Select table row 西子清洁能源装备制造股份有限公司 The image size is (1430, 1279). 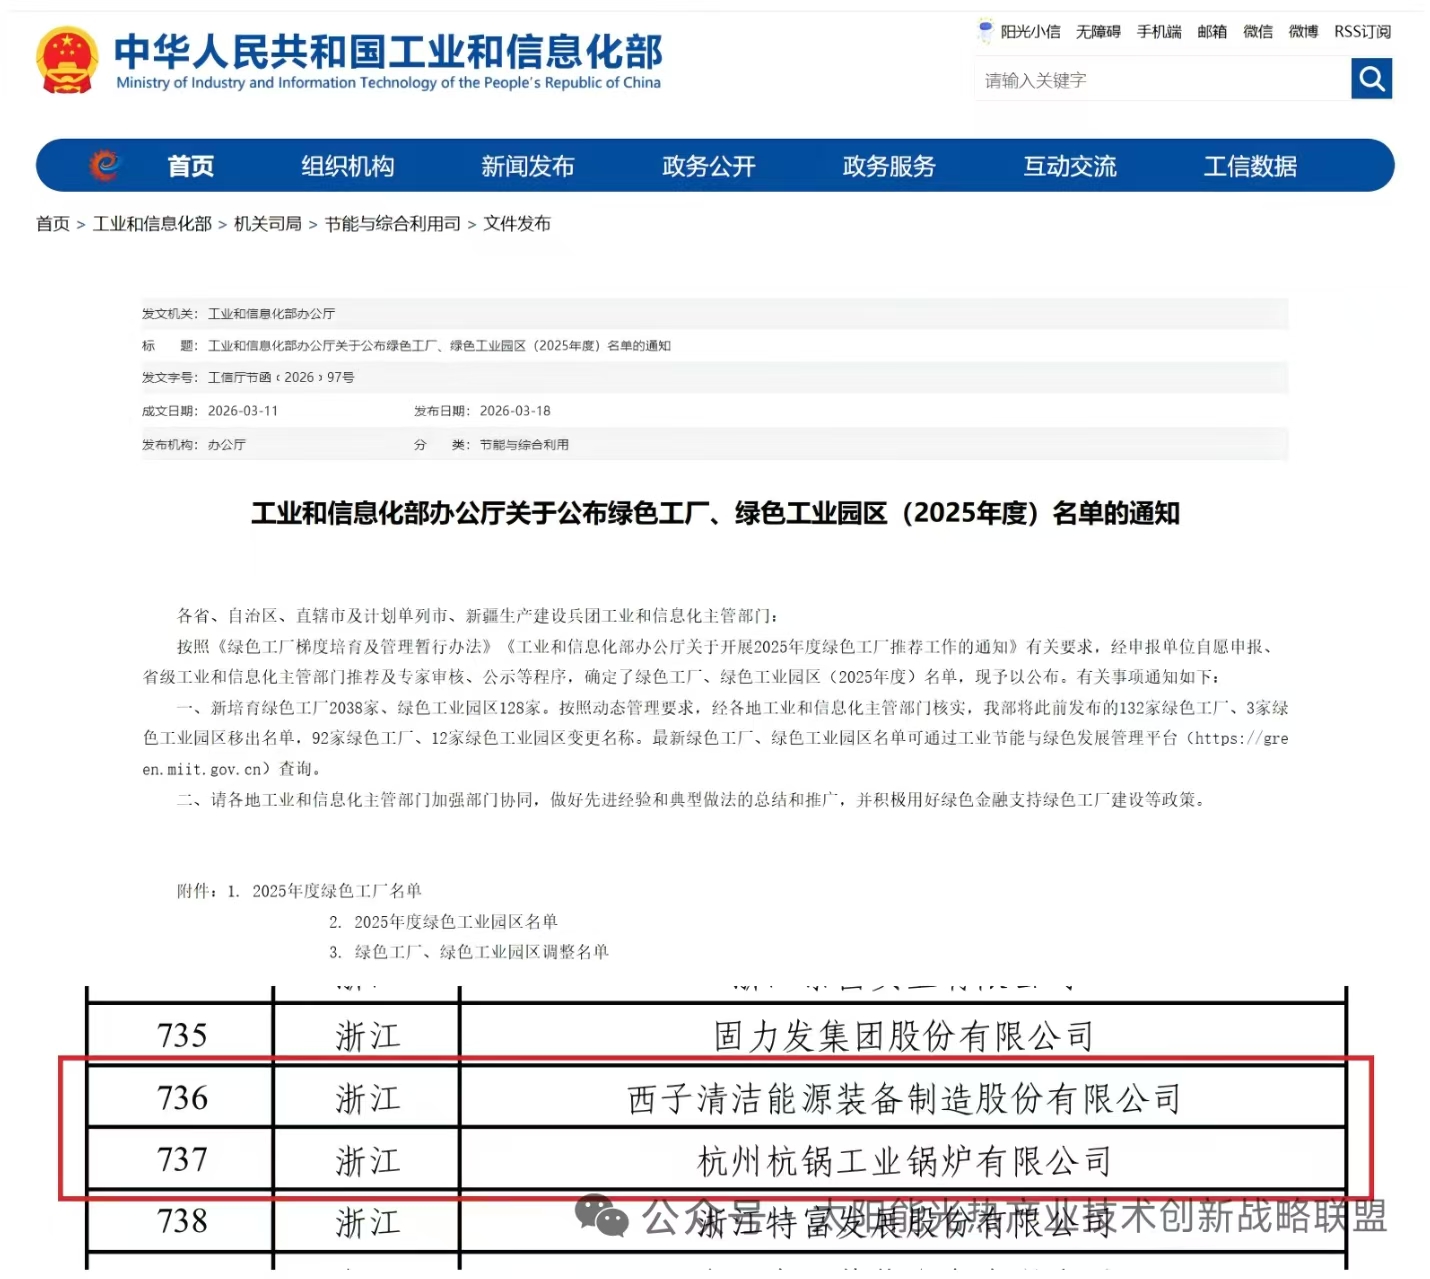point(903,1099)
